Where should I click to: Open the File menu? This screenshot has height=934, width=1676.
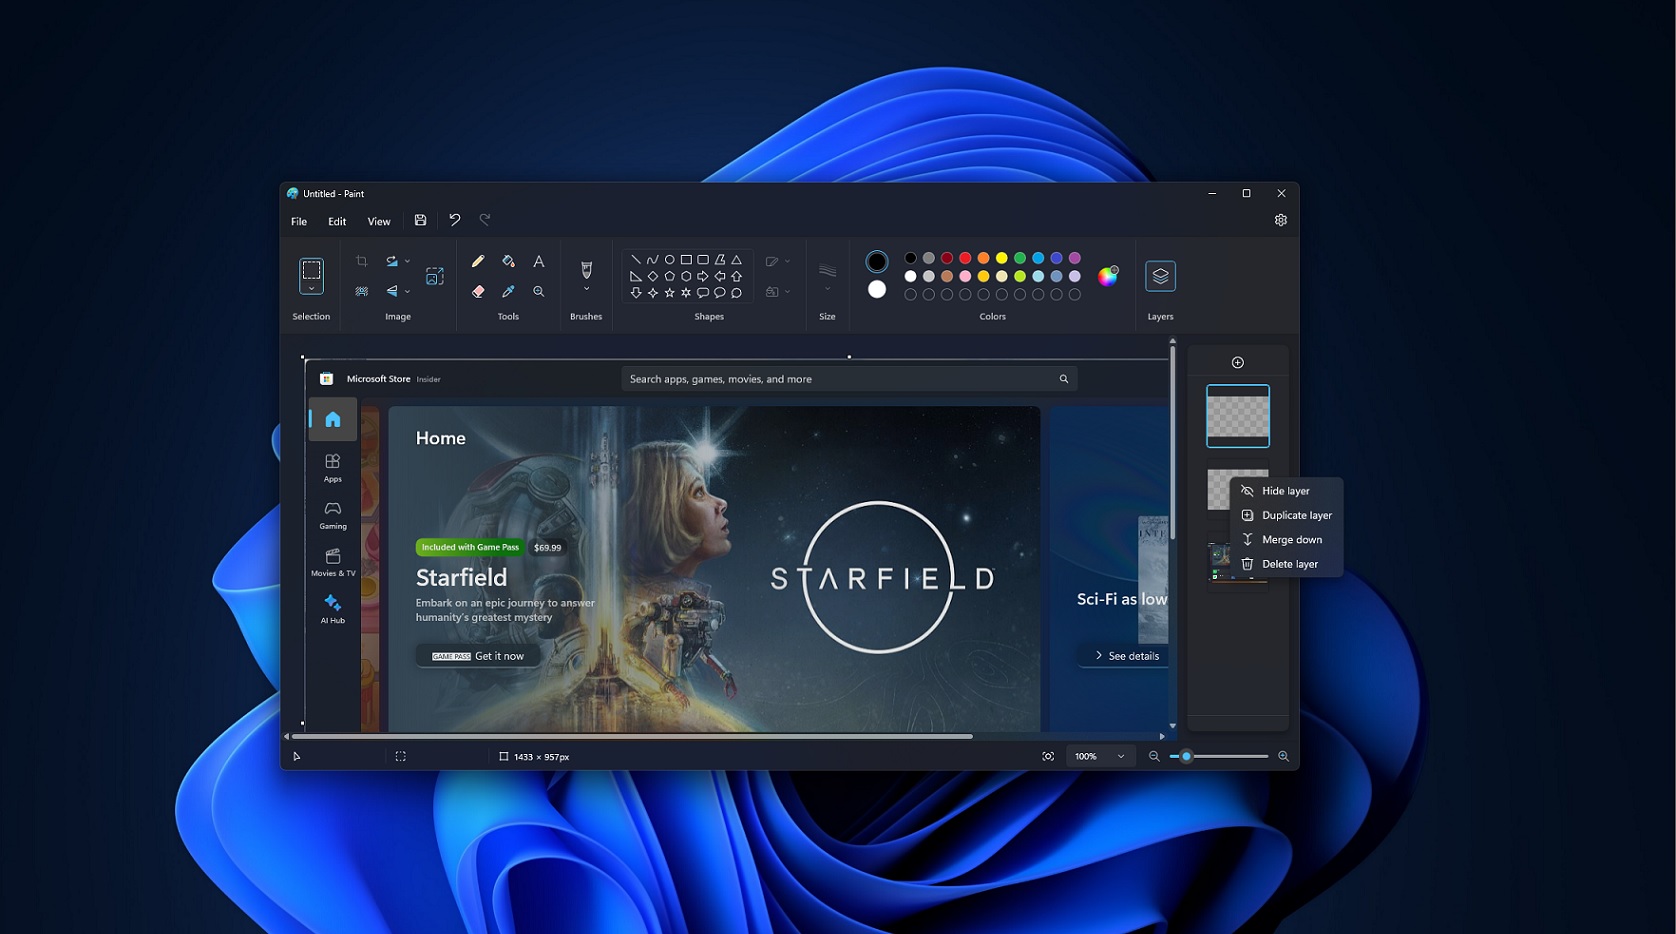click(x=298, y=221)
